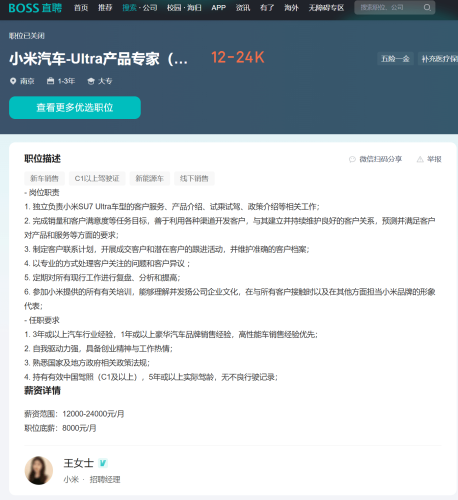Click the 12-24K salary text
The image size is (458, 500).
pos(238,57)
